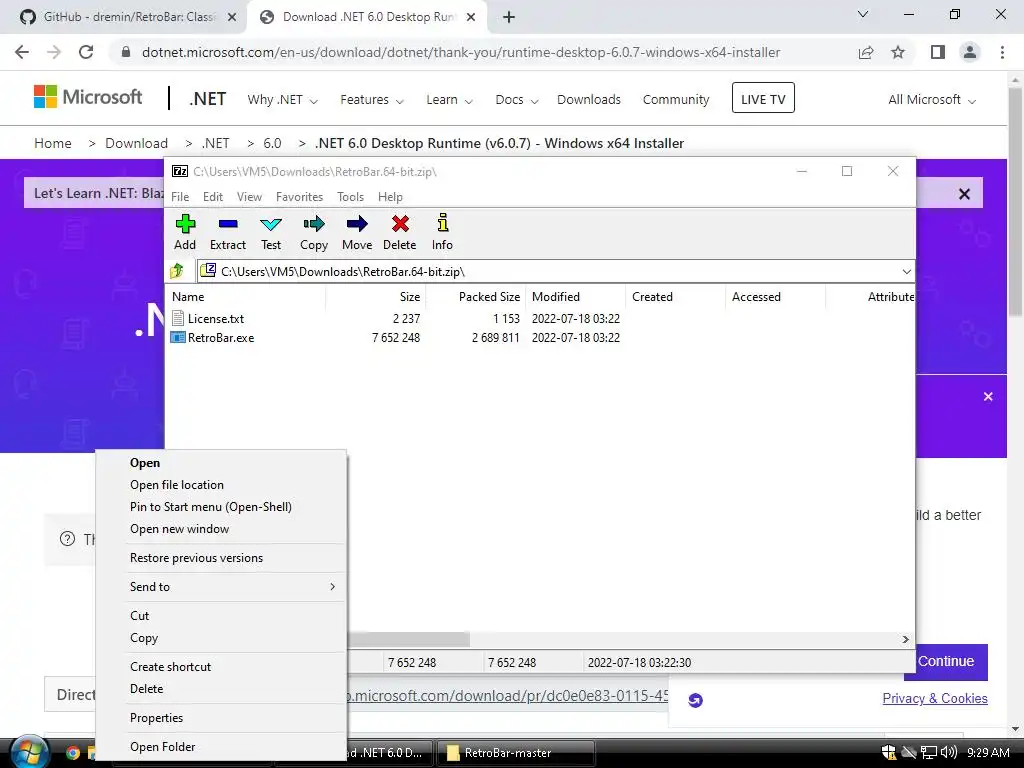Choose Open file location
This screenshot has width=1024, height=768.
(221, 485)
